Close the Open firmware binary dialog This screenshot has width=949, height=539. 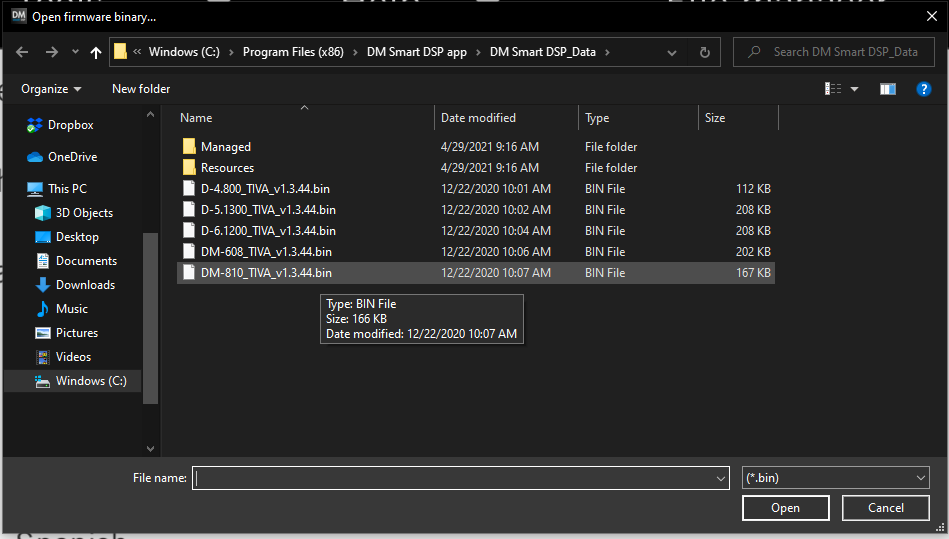tap(932, 16)
